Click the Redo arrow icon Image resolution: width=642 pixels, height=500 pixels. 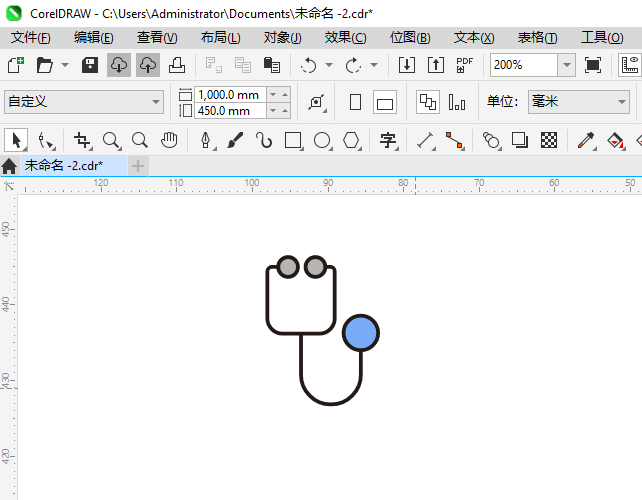(x=353, y=65)
